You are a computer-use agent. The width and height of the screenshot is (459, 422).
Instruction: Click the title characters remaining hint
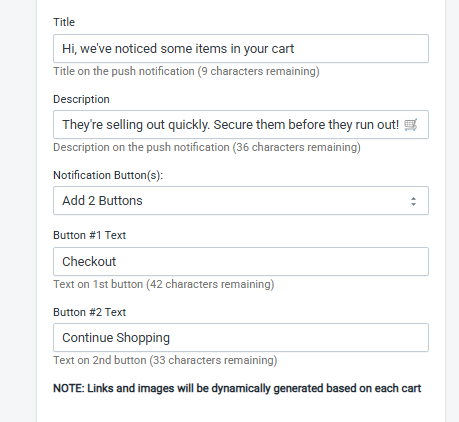pos(186,71)
